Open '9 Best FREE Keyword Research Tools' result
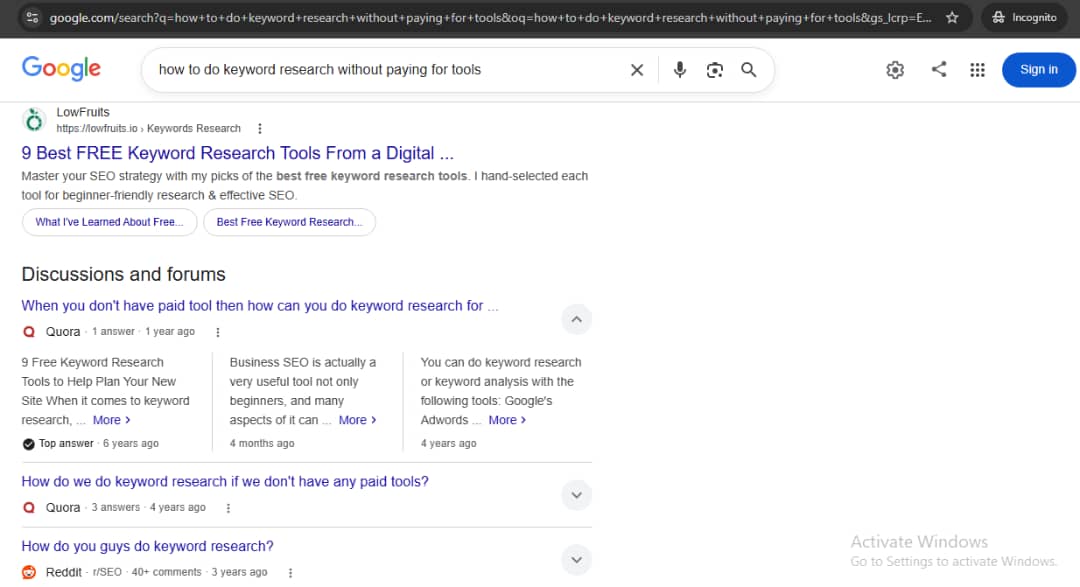Viewport: 1080px width, 587px height. [x=238, y=153]
